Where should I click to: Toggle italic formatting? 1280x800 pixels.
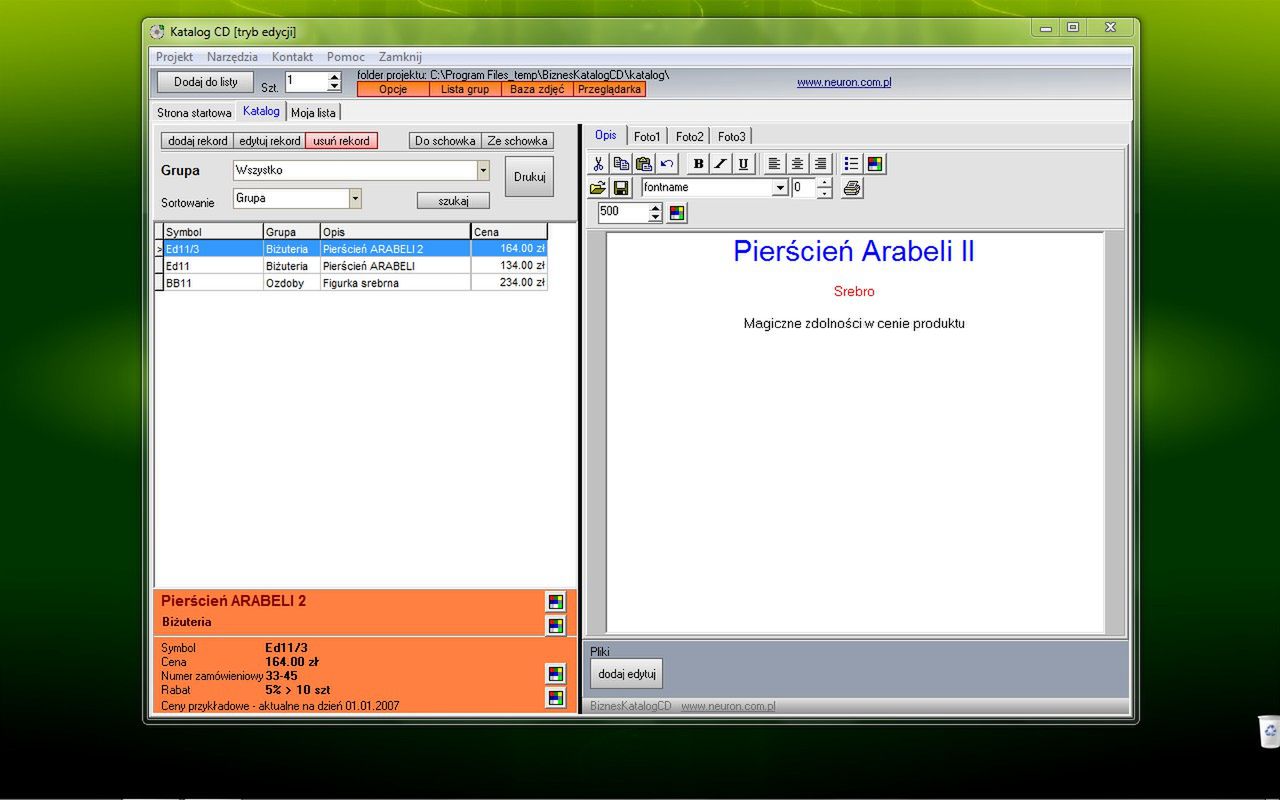coord(721,164)
